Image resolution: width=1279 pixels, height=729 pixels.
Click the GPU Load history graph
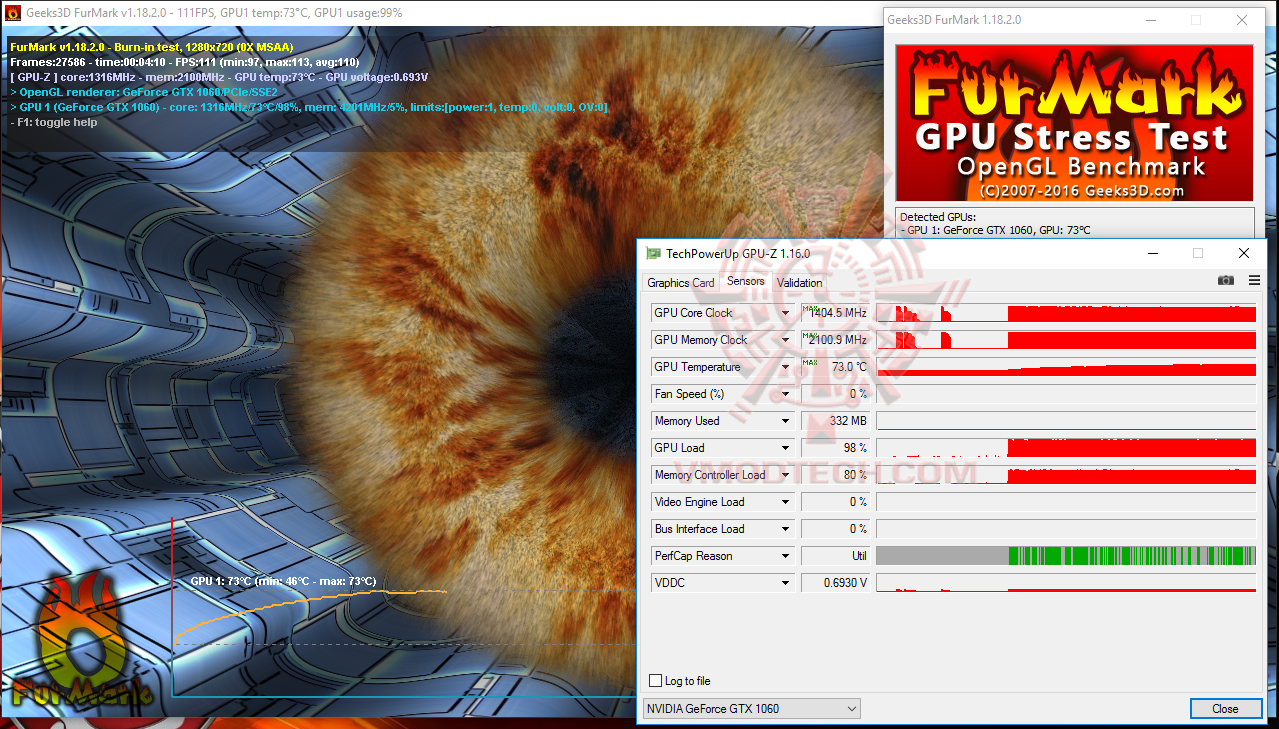pos(1066,448)
